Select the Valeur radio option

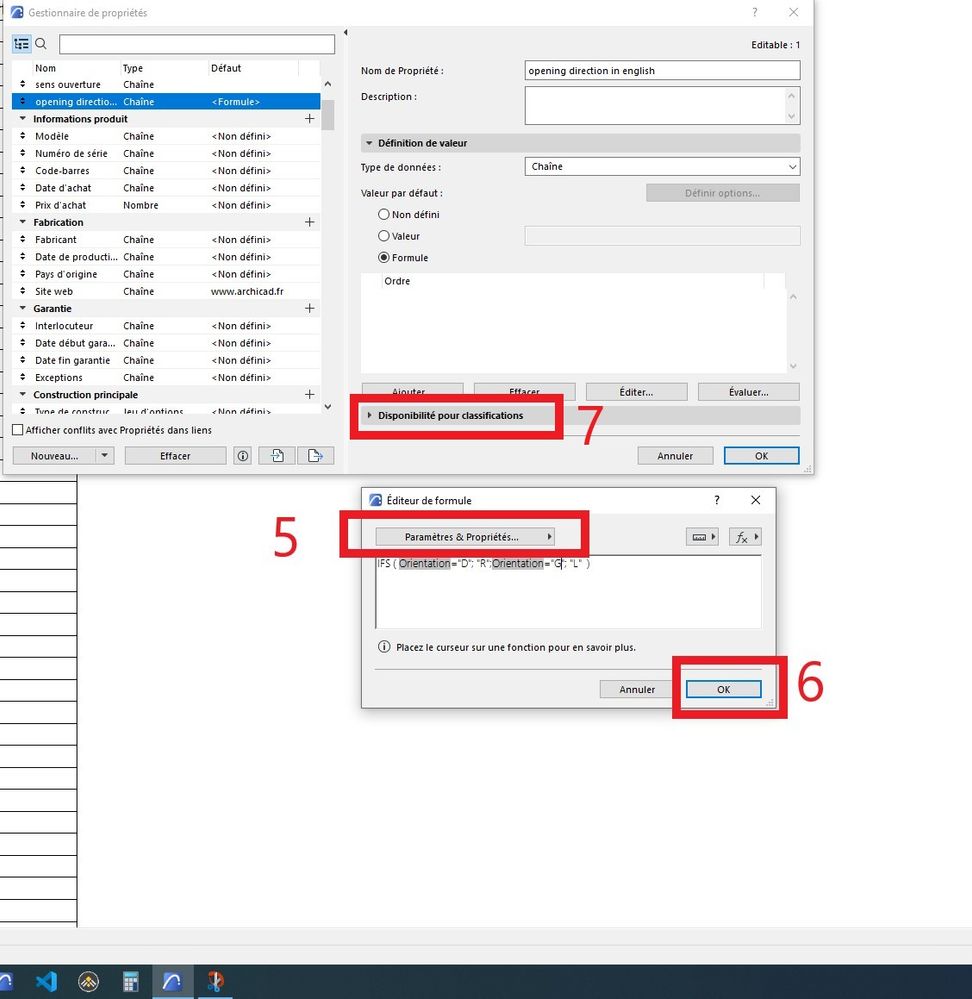click(x=383, y=236)
